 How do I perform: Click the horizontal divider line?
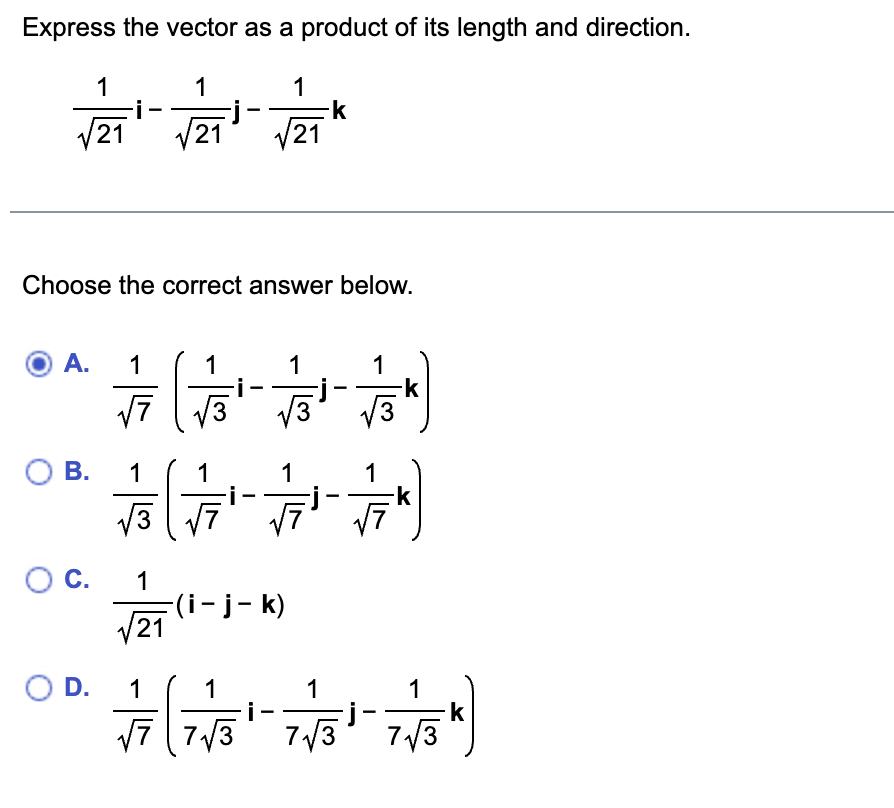coord(447,210)
